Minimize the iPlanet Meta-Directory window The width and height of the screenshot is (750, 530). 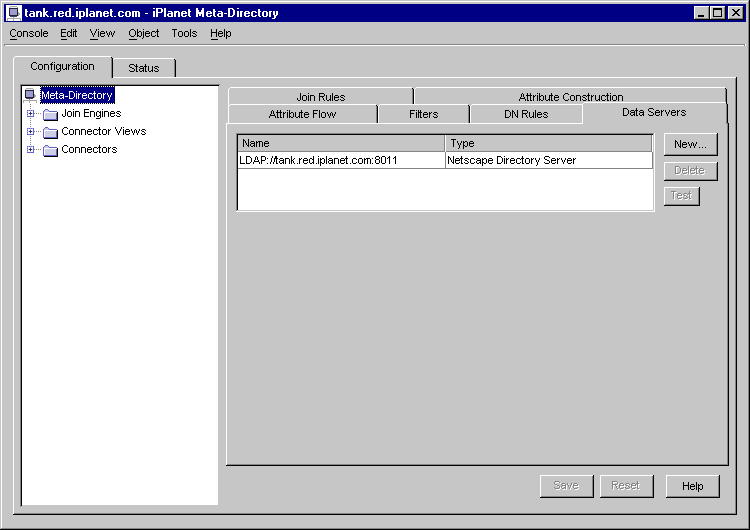[701, 13]
